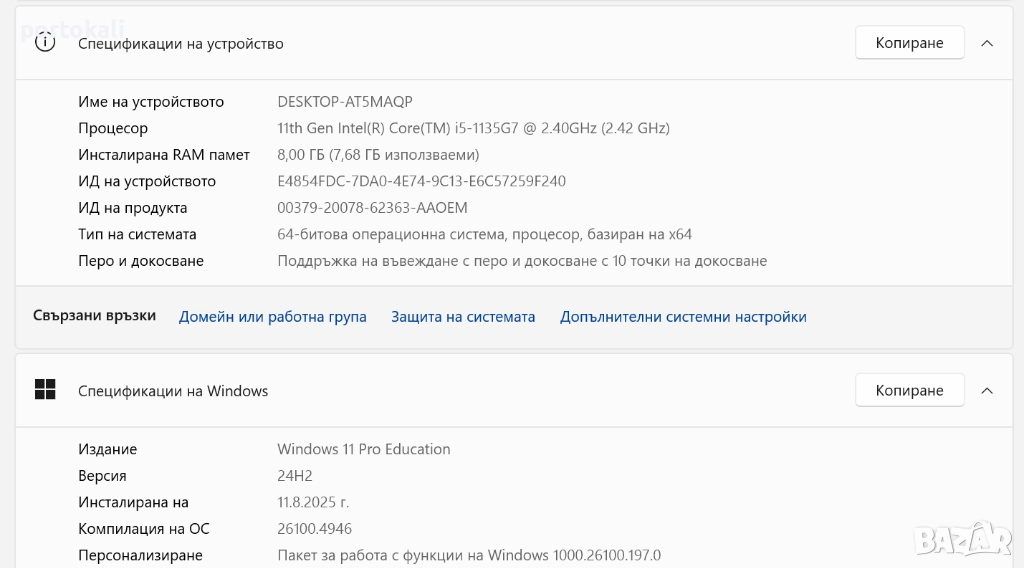Screen dimensions: 1024x568
Task: Click the Windows 11 Pro Education edition text
Action: (x=364, y=449)
